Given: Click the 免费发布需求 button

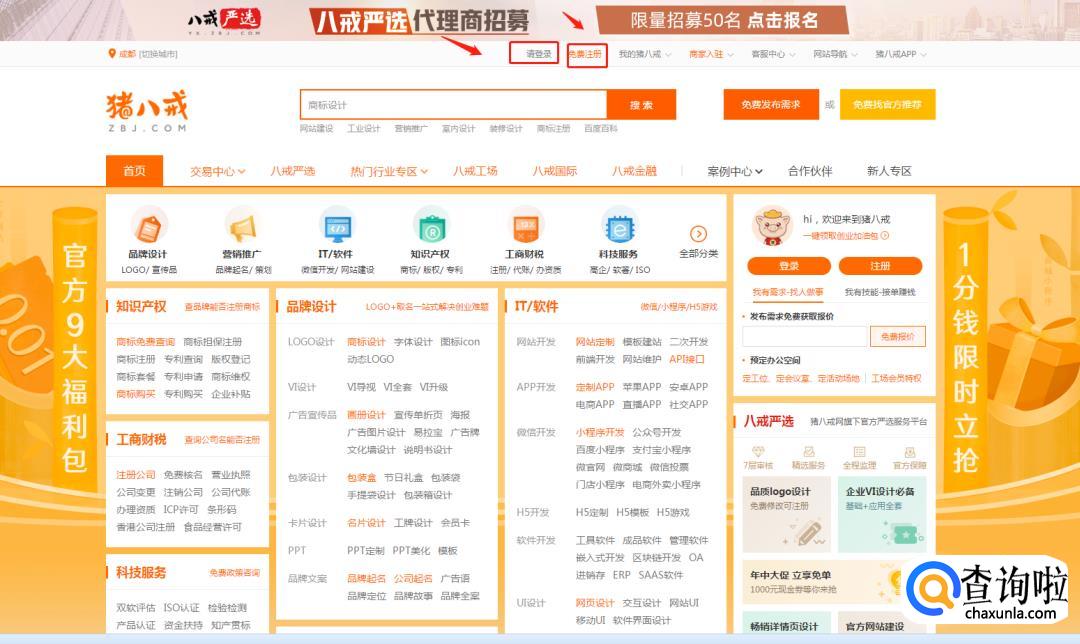Looking at the screenshot, I should click(771, 105).
